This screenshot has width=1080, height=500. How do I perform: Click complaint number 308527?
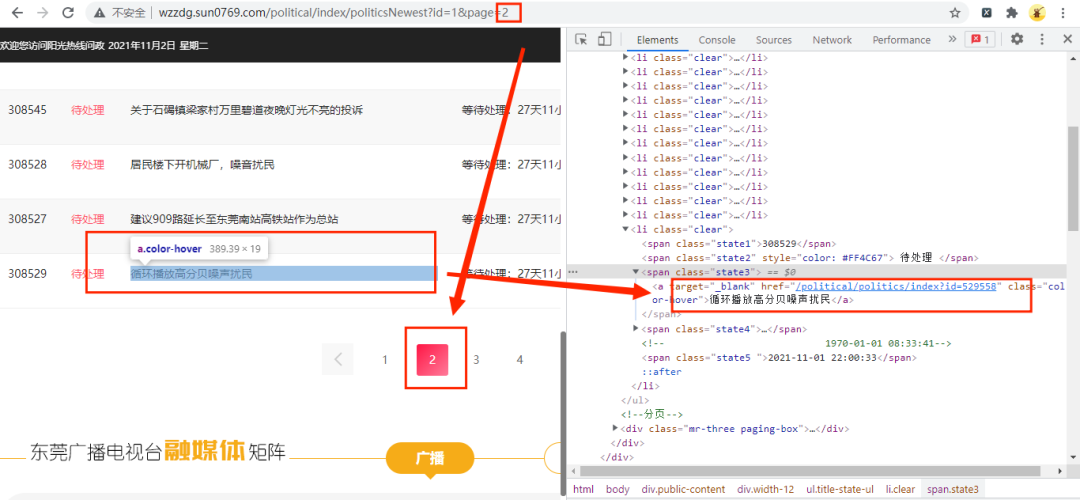tap(28, 219)
